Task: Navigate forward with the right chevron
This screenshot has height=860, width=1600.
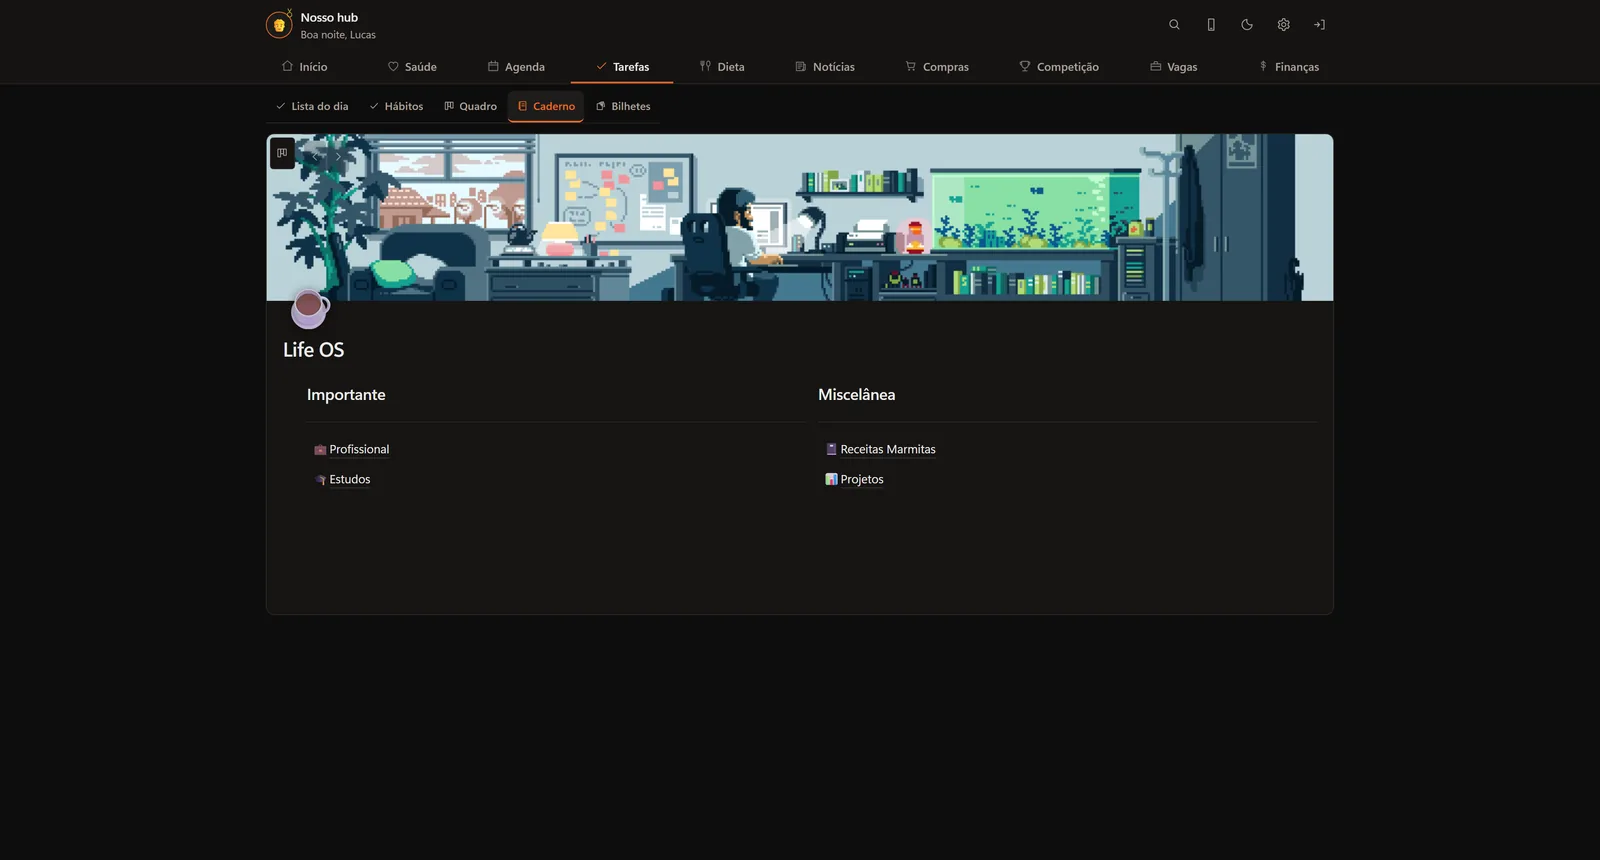Action: pyautogui.click(x=338, y=156)
